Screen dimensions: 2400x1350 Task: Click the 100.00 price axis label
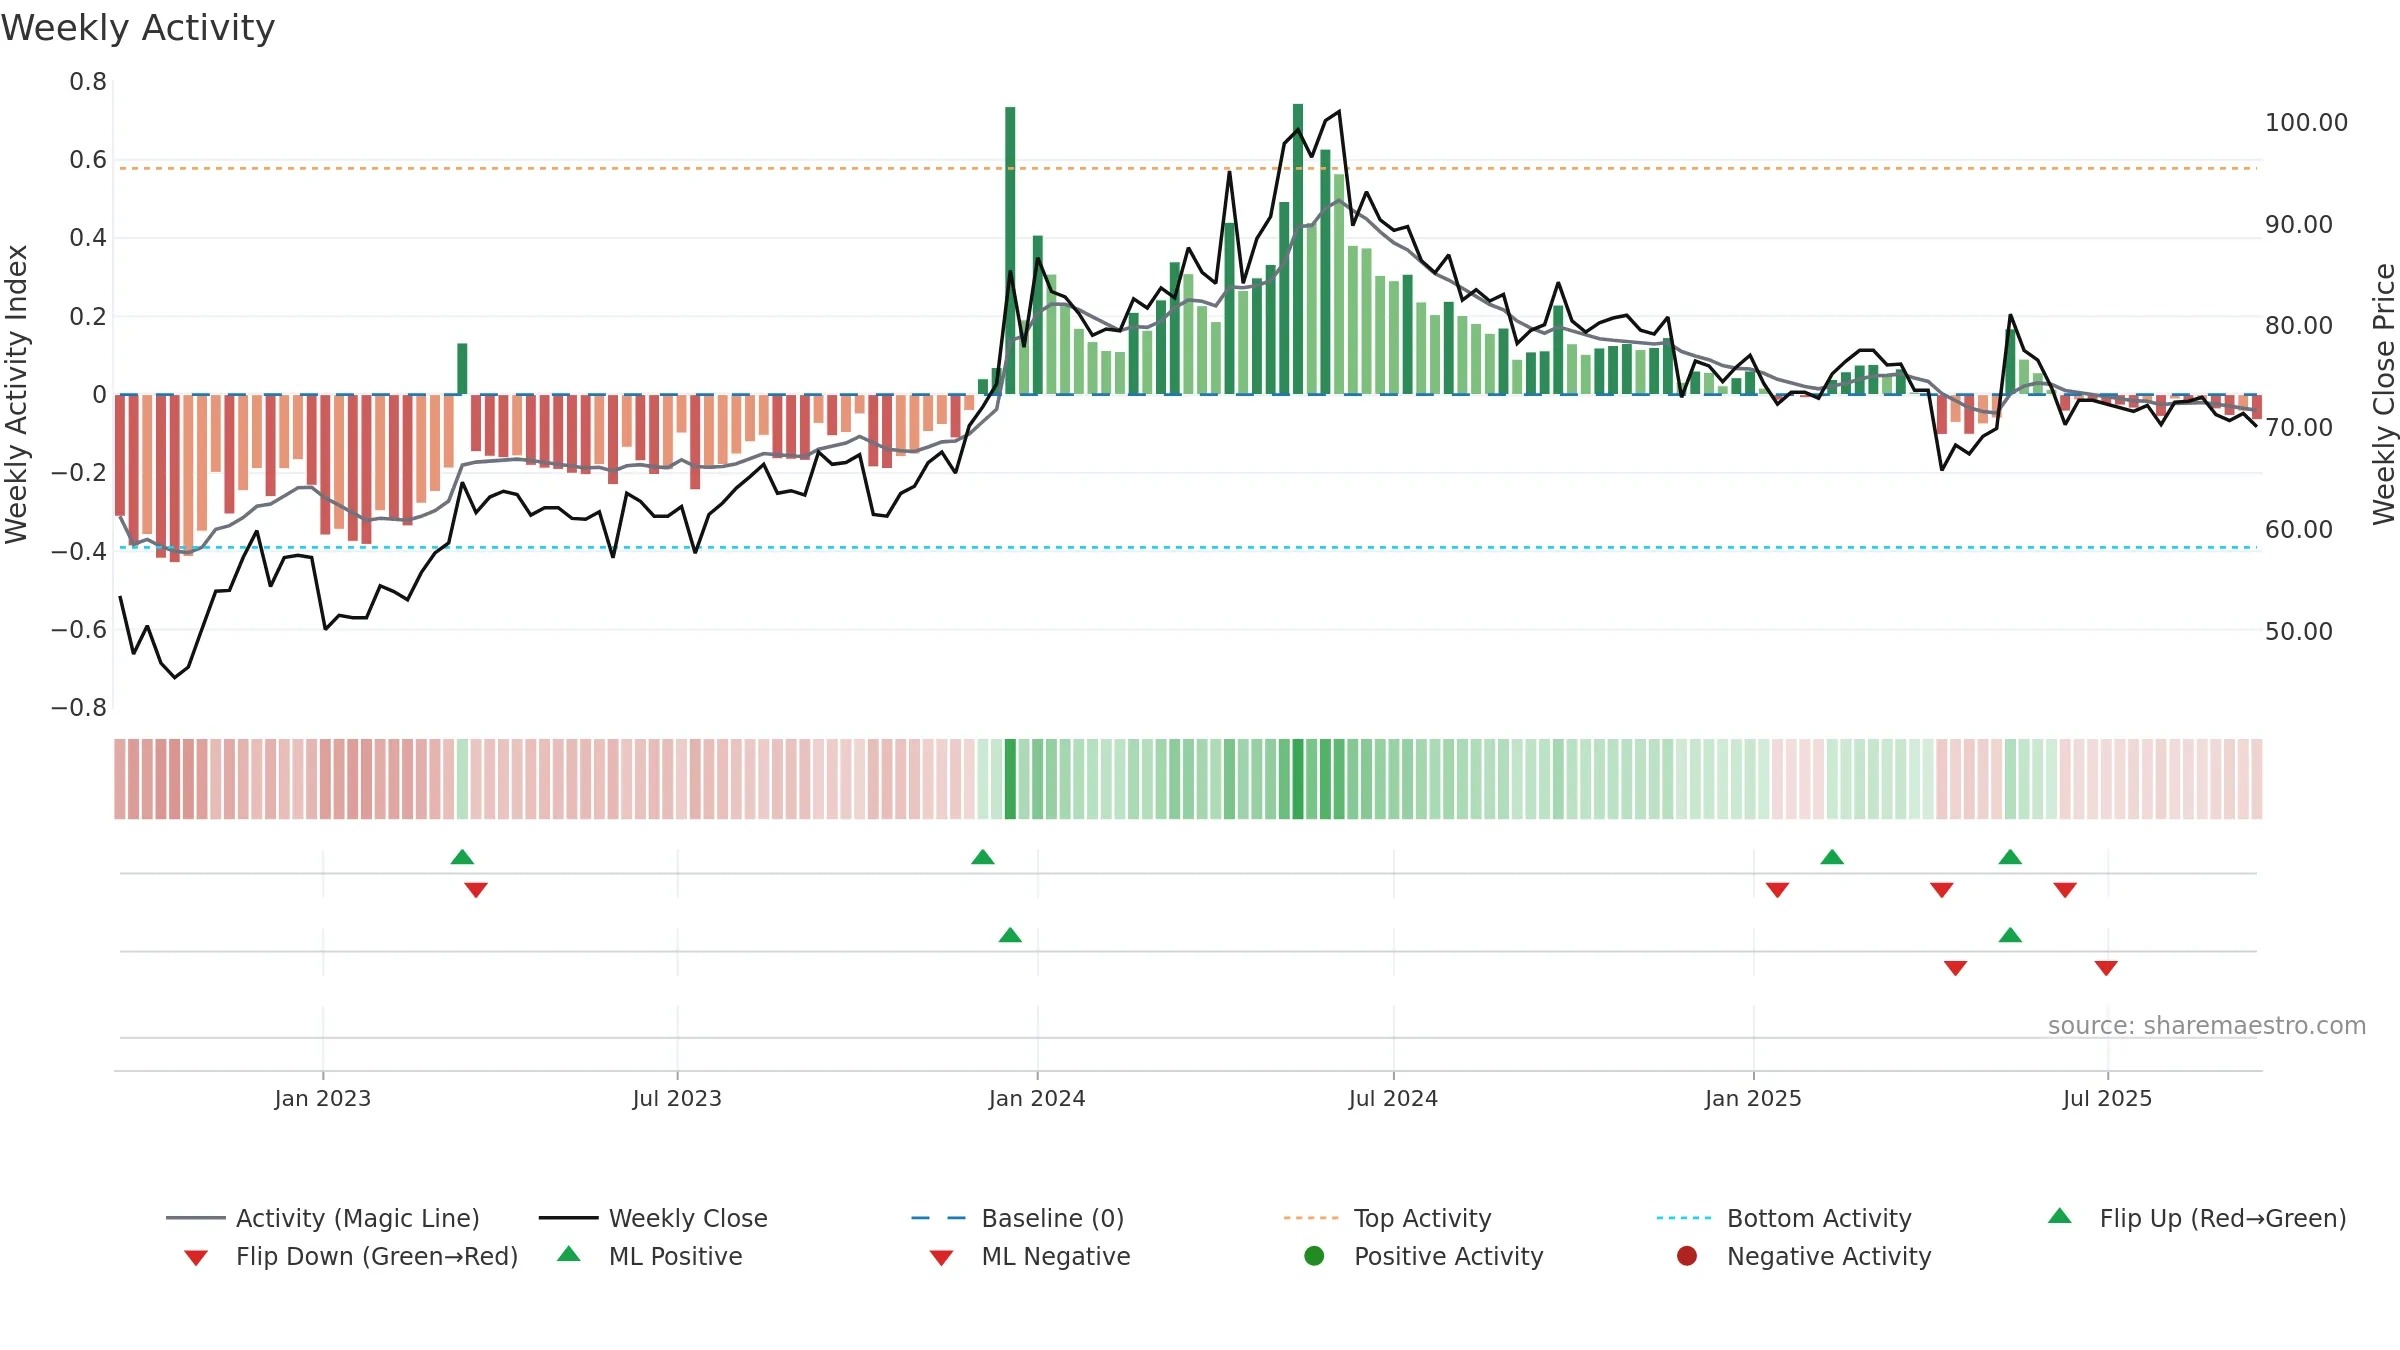[x=2306, y=123]
